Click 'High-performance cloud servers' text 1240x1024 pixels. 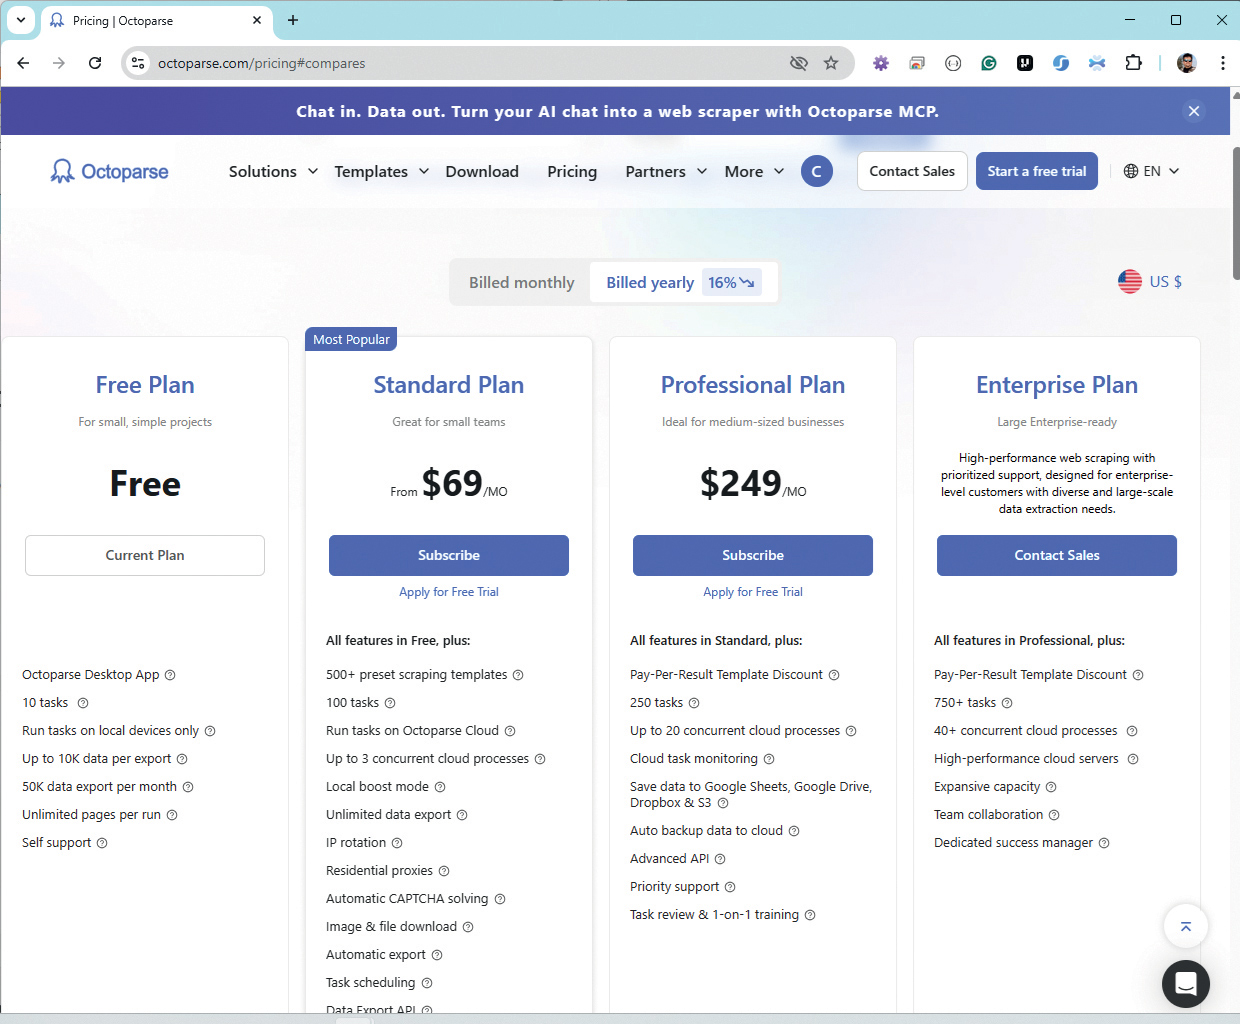(x=1026, y=759)
